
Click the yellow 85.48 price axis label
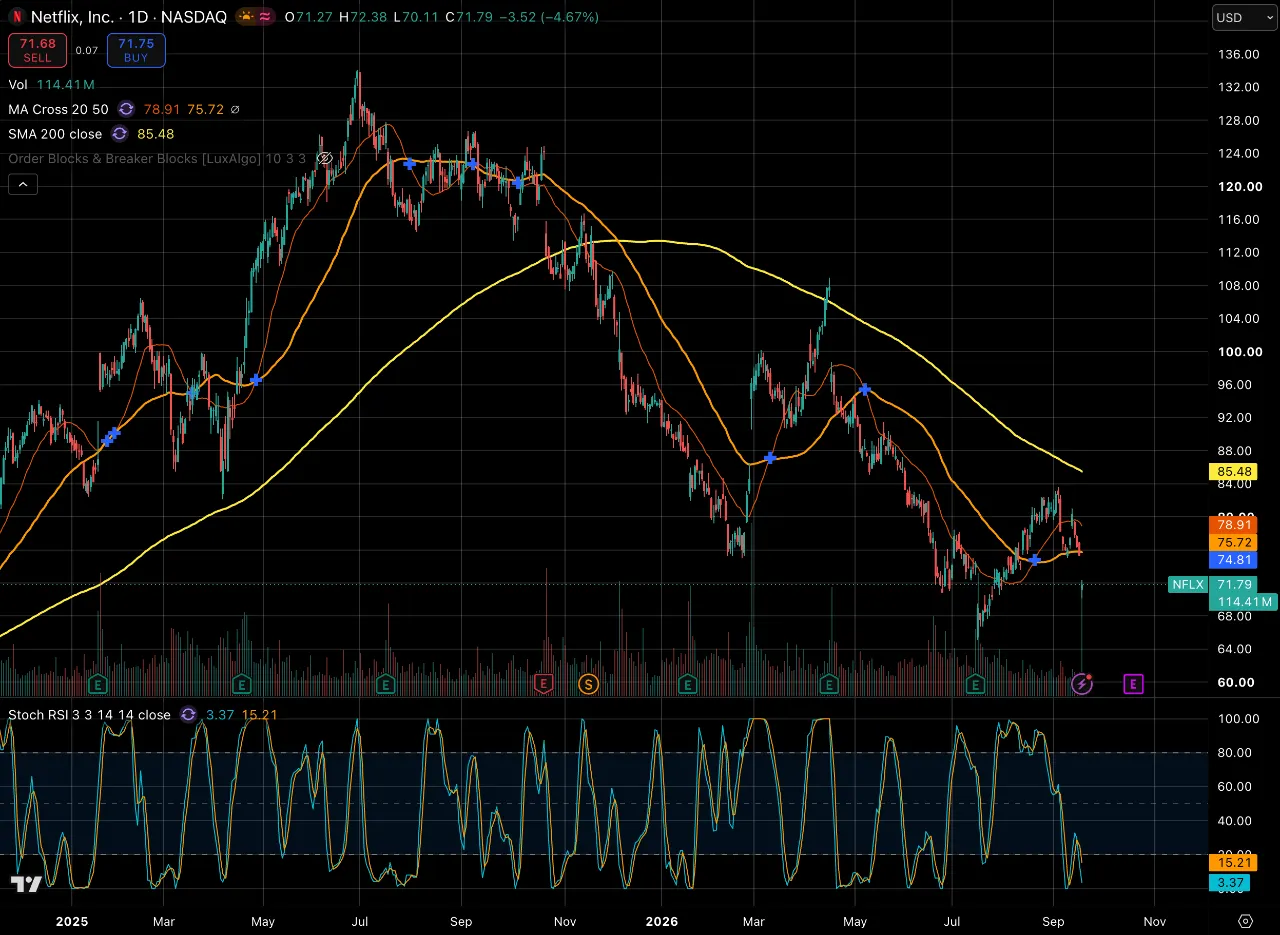pos(1235,471)
